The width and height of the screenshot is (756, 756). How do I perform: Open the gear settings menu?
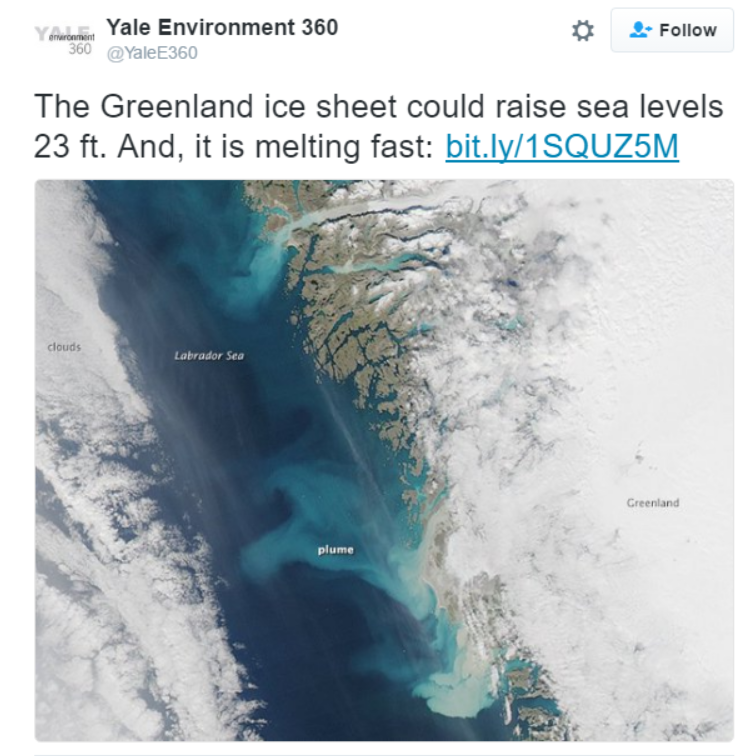coord(583,30)
